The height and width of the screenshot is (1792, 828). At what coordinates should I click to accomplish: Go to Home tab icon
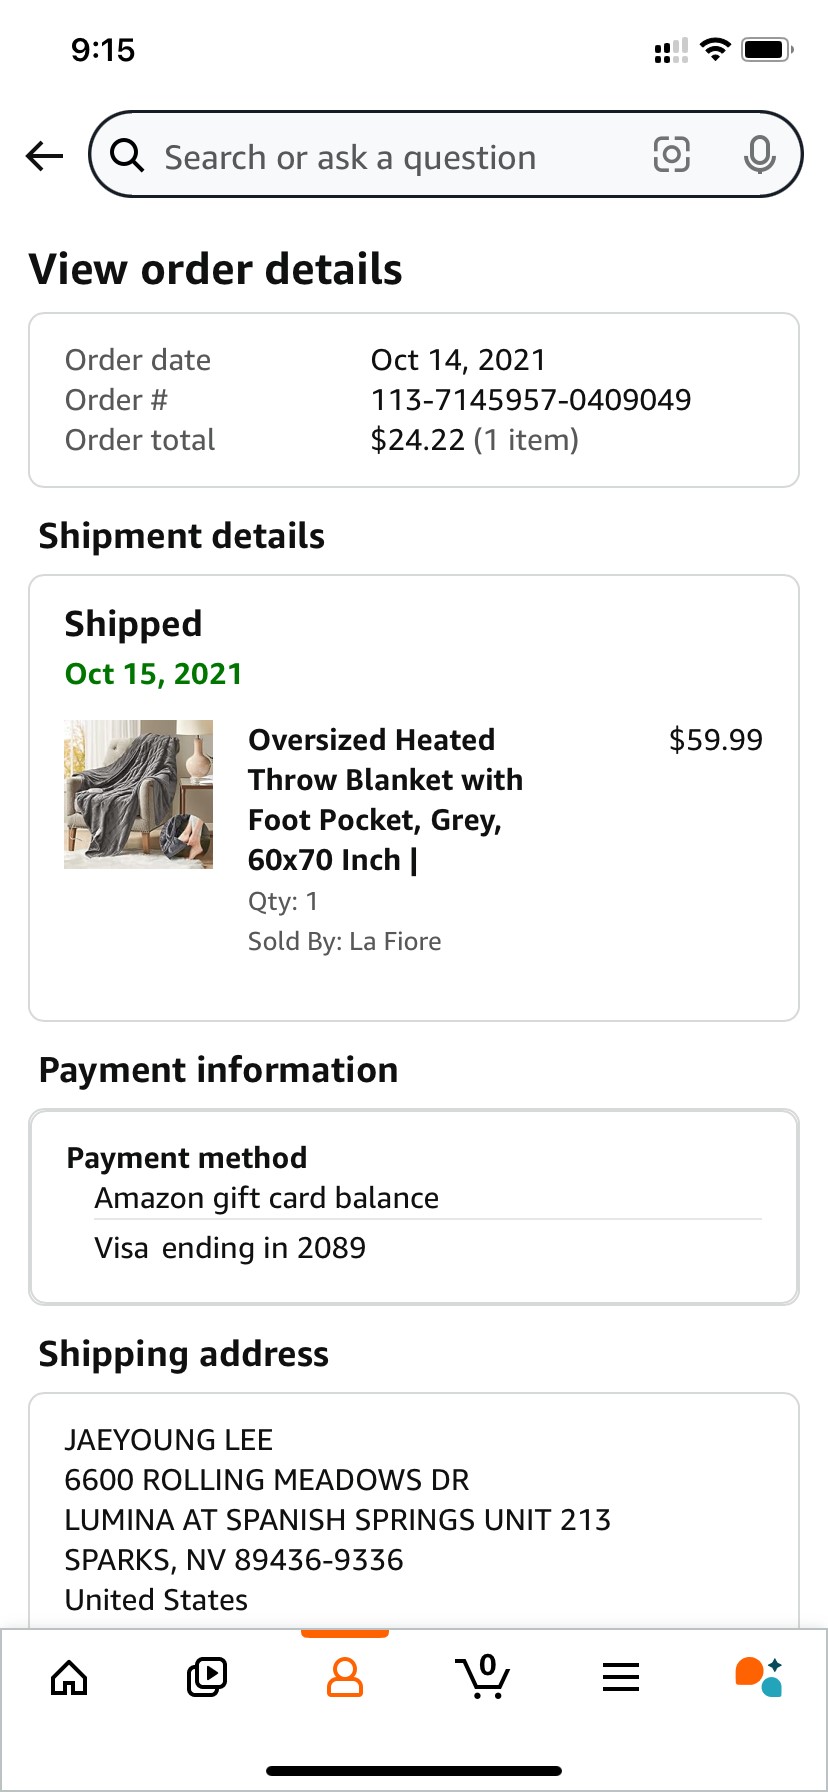[69, 1677]
